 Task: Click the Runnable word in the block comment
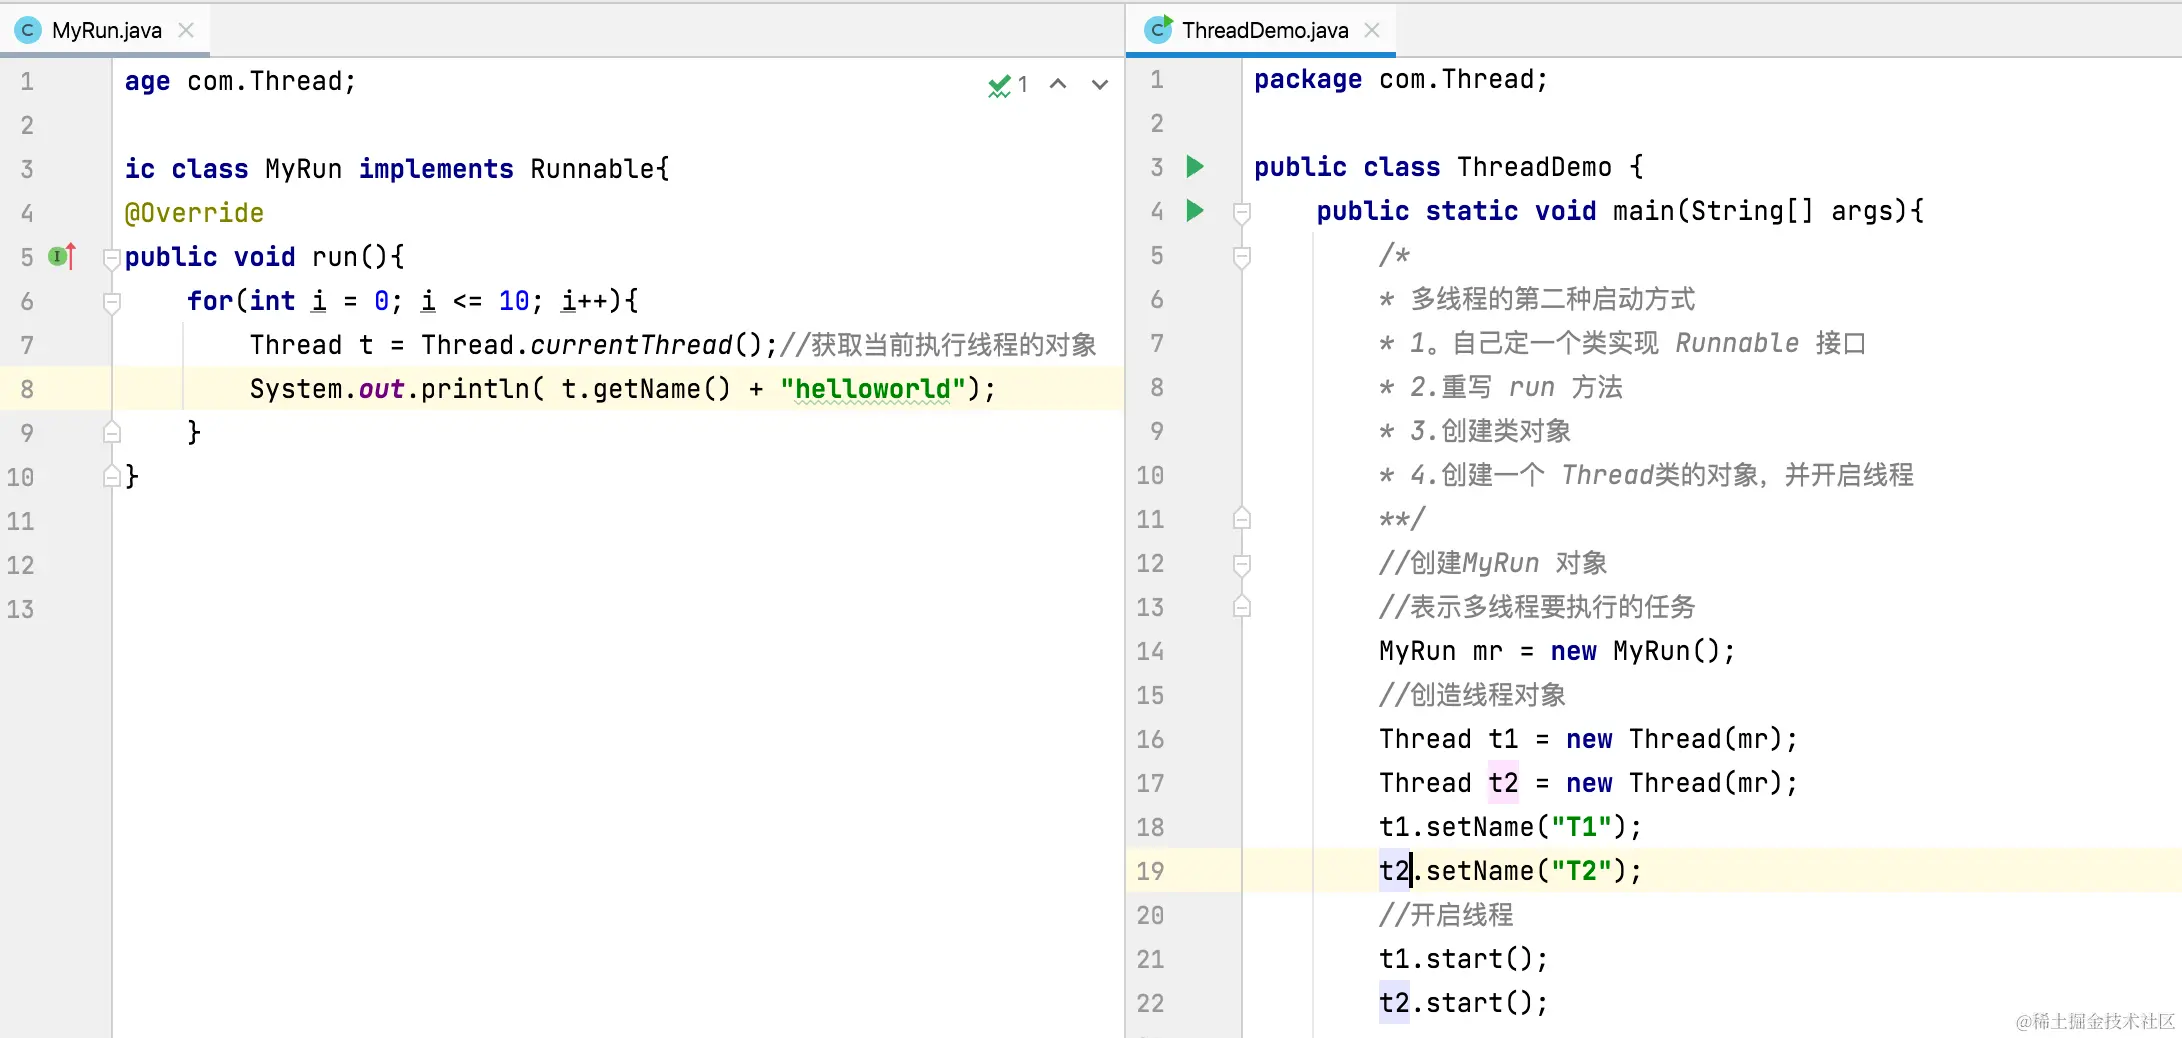pyautogui.click(x=1737, y=343)
